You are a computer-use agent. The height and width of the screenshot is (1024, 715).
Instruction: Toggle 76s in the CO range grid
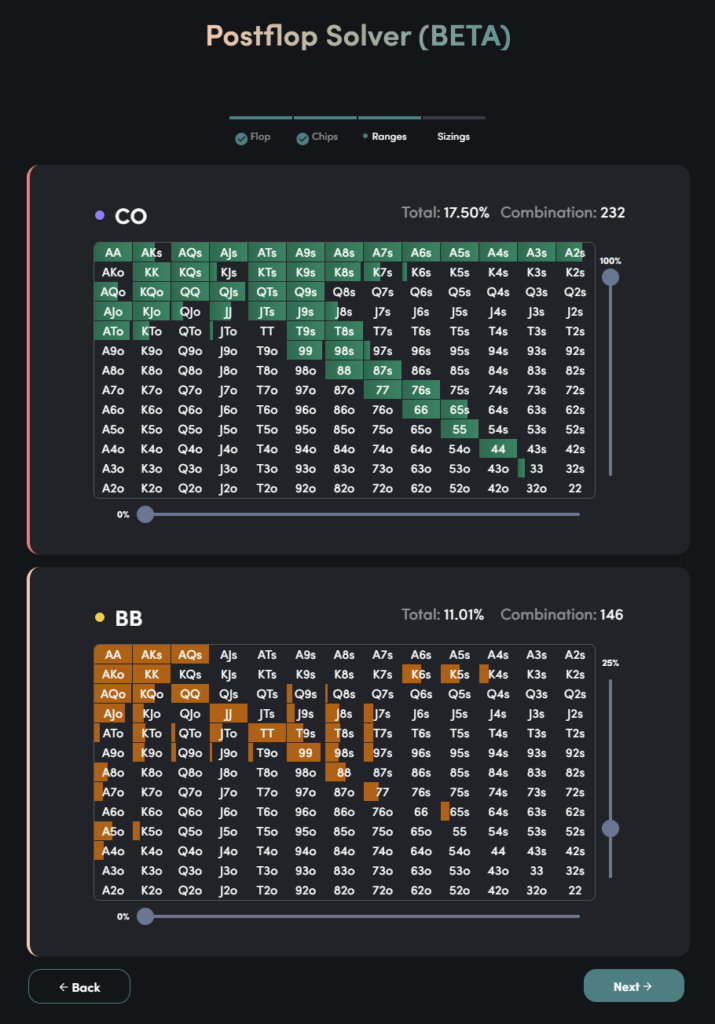pos(421,390)
